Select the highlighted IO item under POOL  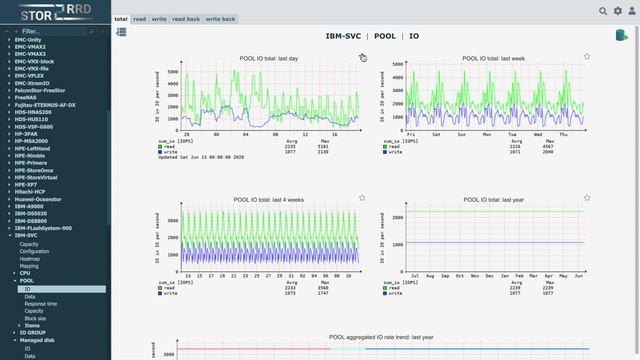click(62, 289)
